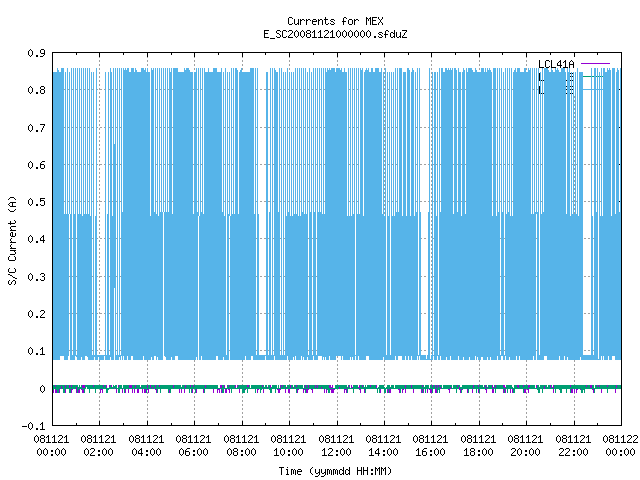Click the '081121 04:00' x-axis tick label
The width and height of the screenshot is (640, 480).
coord(146,446)
